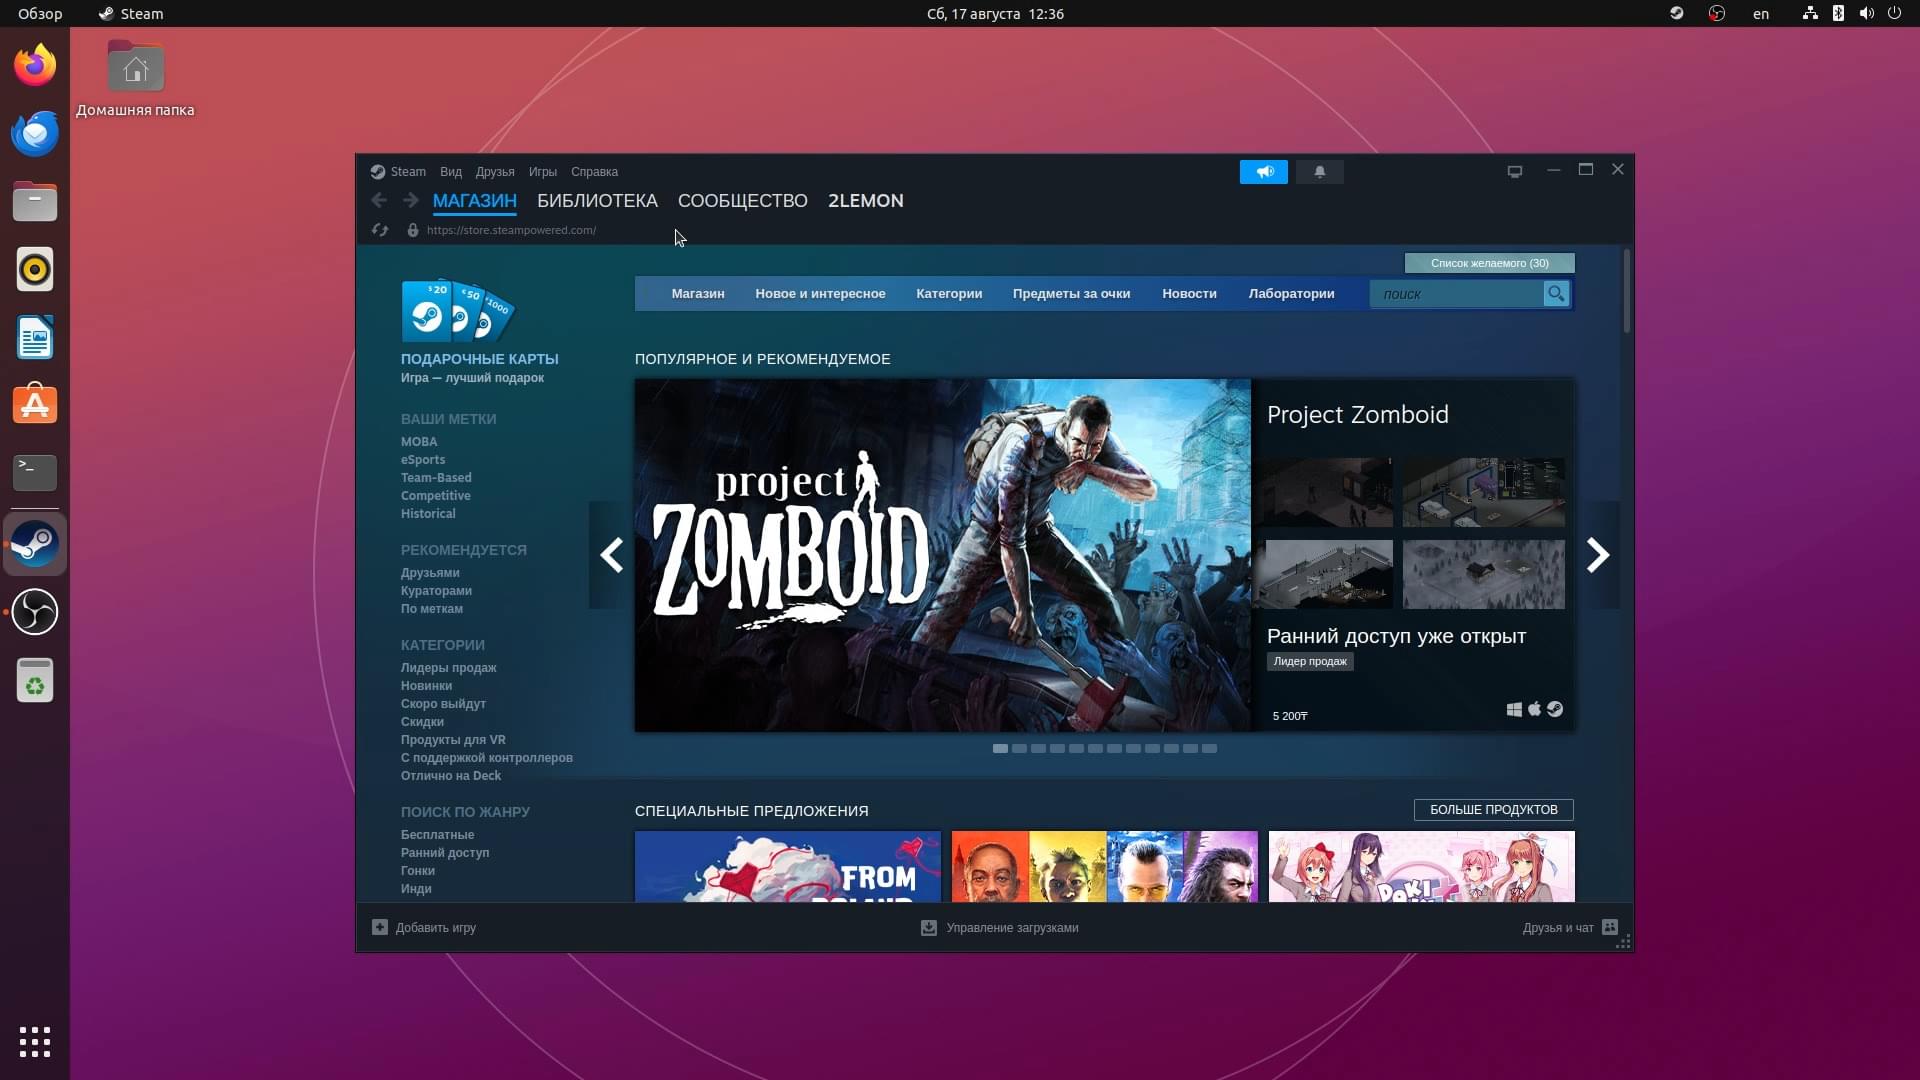Open the en keyboard layout menu

pyautogui.click(x=1761, y=14)
